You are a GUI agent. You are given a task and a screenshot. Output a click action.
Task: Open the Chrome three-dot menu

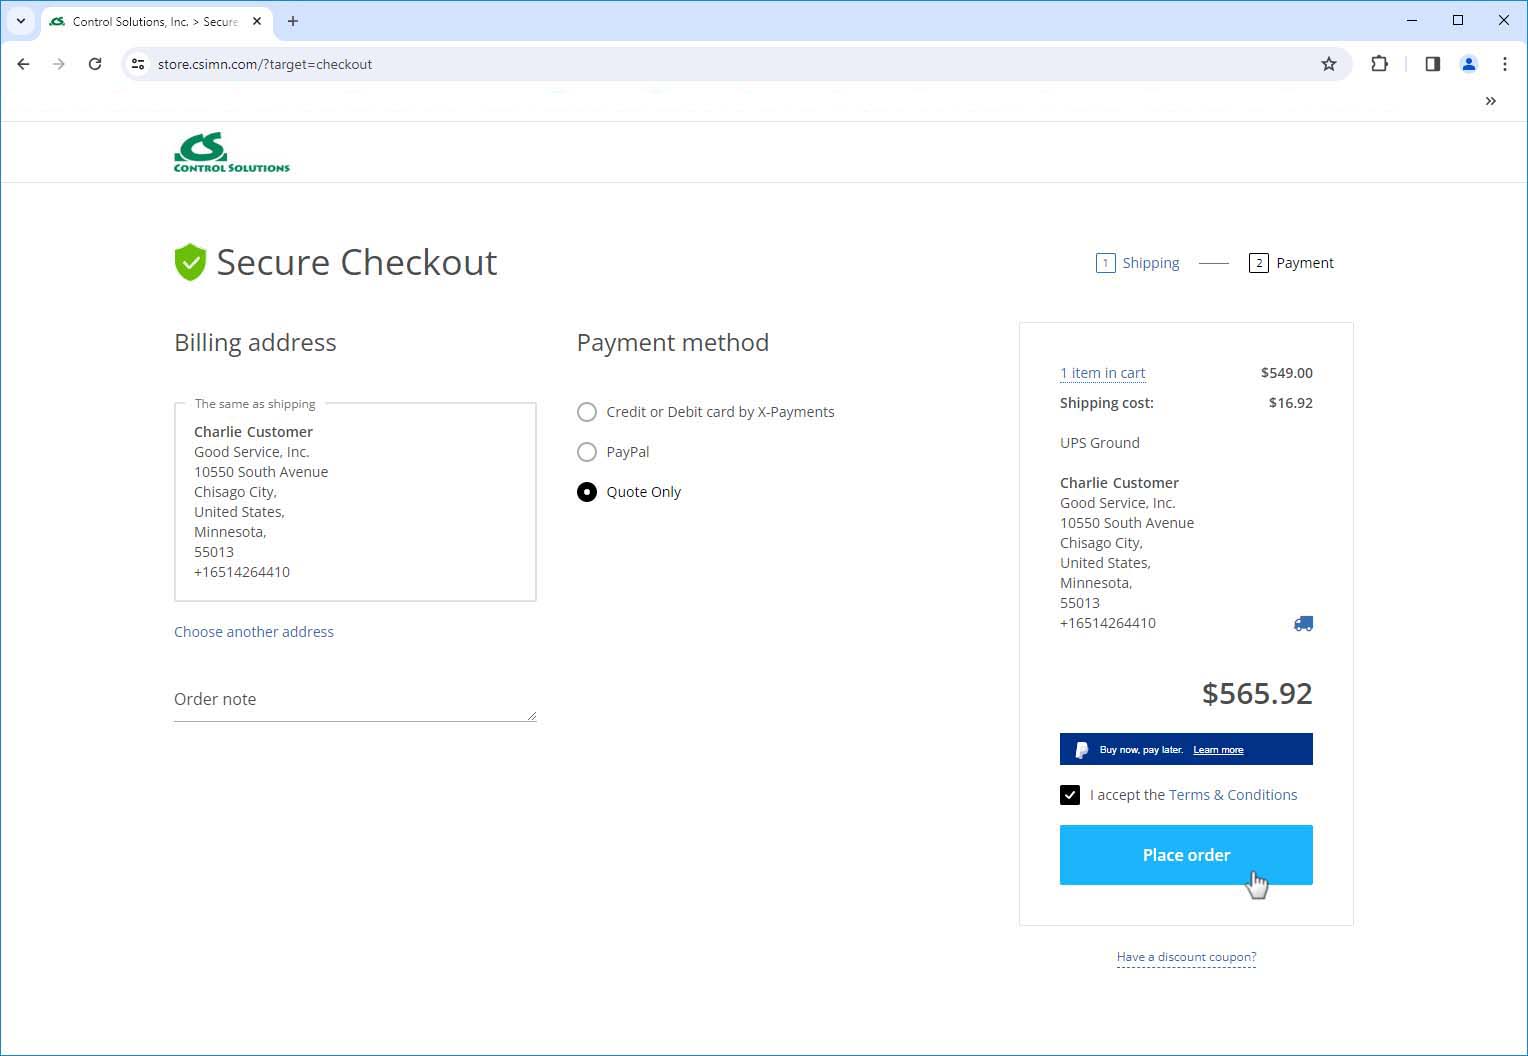click(x=1504, y=64)
